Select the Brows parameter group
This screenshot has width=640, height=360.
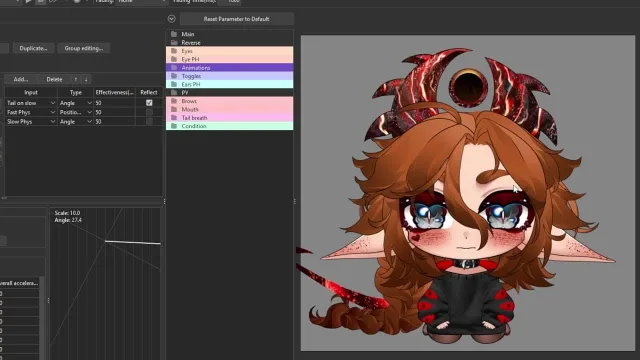(229, 101)
